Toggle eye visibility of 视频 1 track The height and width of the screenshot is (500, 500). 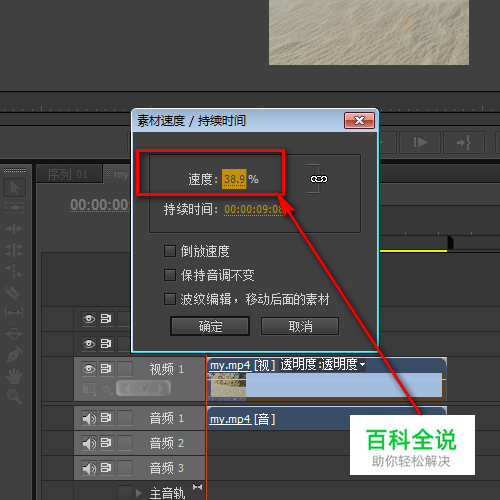[89, 369]
